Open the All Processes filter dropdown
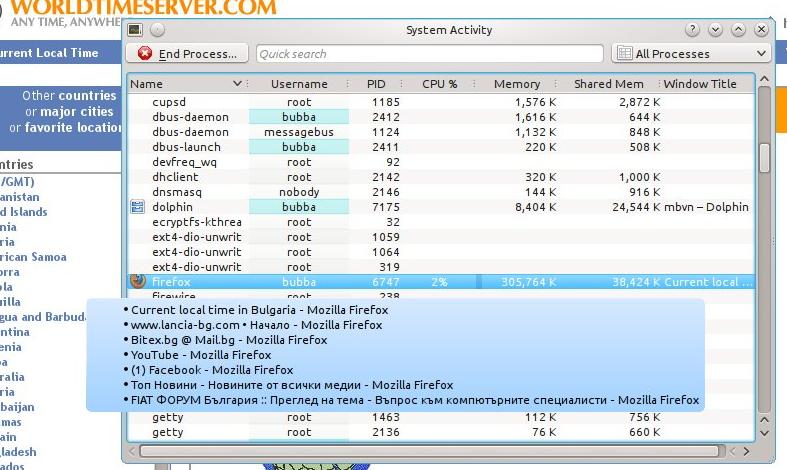This screenshot has height=470, width=787. click(690, 54)
